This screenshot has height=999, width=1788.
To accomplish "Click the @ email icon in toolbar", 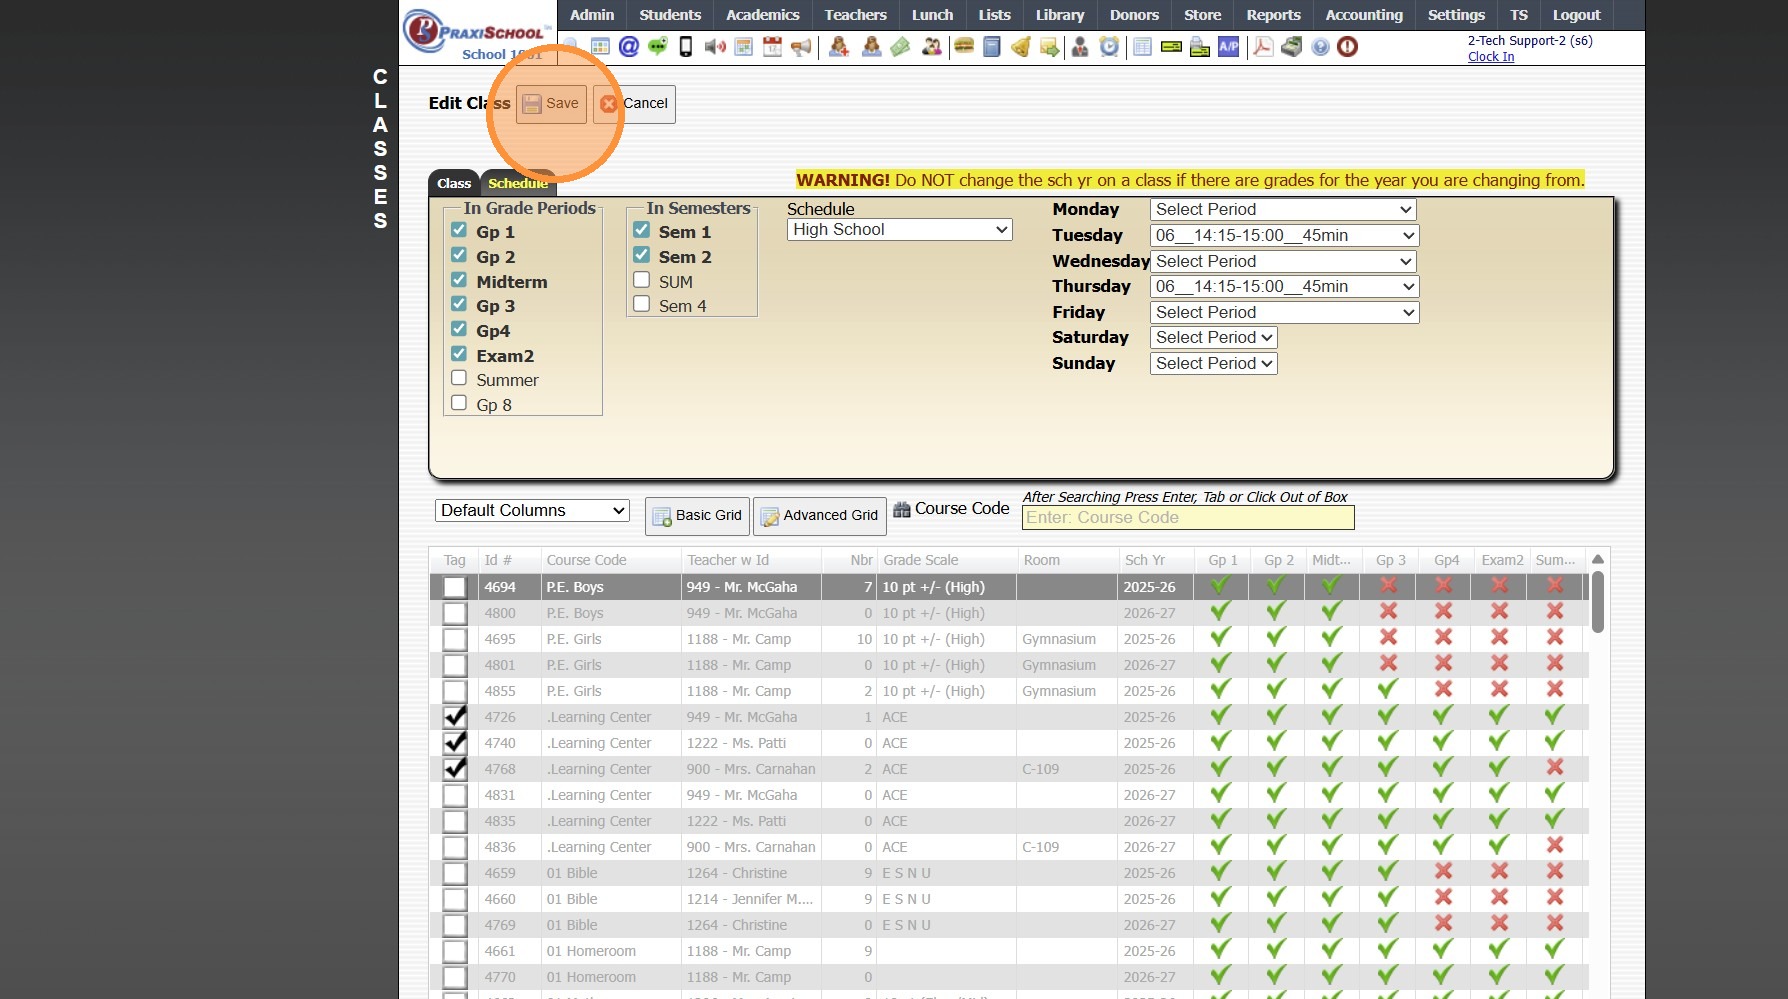I will (629, 46).
